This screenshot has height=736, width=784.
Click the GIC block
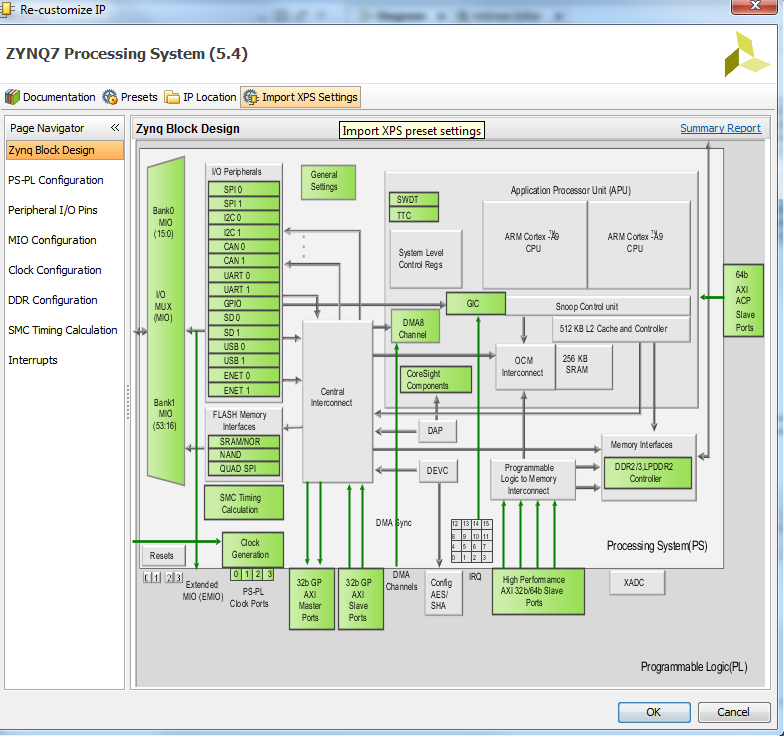[x=476, y=304]
